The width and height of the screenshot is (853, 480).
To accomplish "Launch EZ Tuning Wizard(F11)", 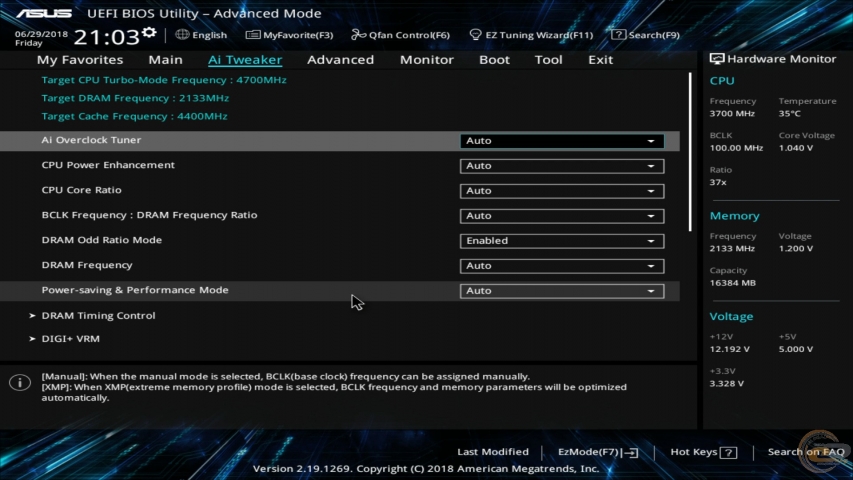I will coord(531,35).
